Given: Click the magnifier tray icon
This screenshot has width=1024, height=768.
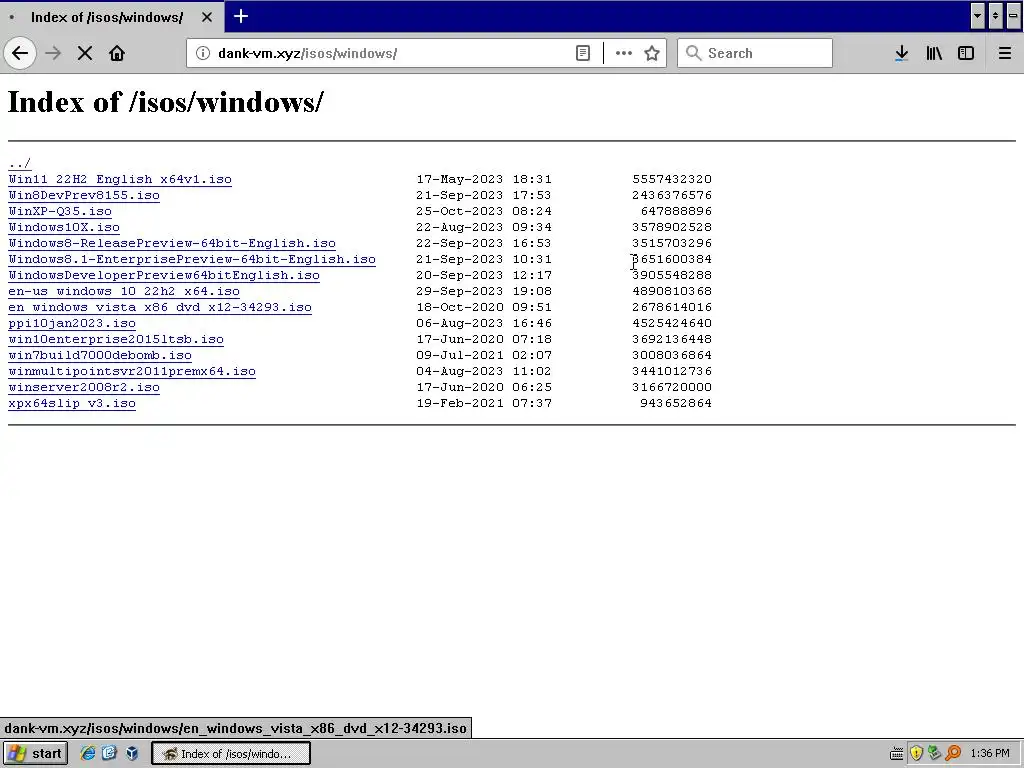Looking at the screenshot, I should tap(953, 754).
